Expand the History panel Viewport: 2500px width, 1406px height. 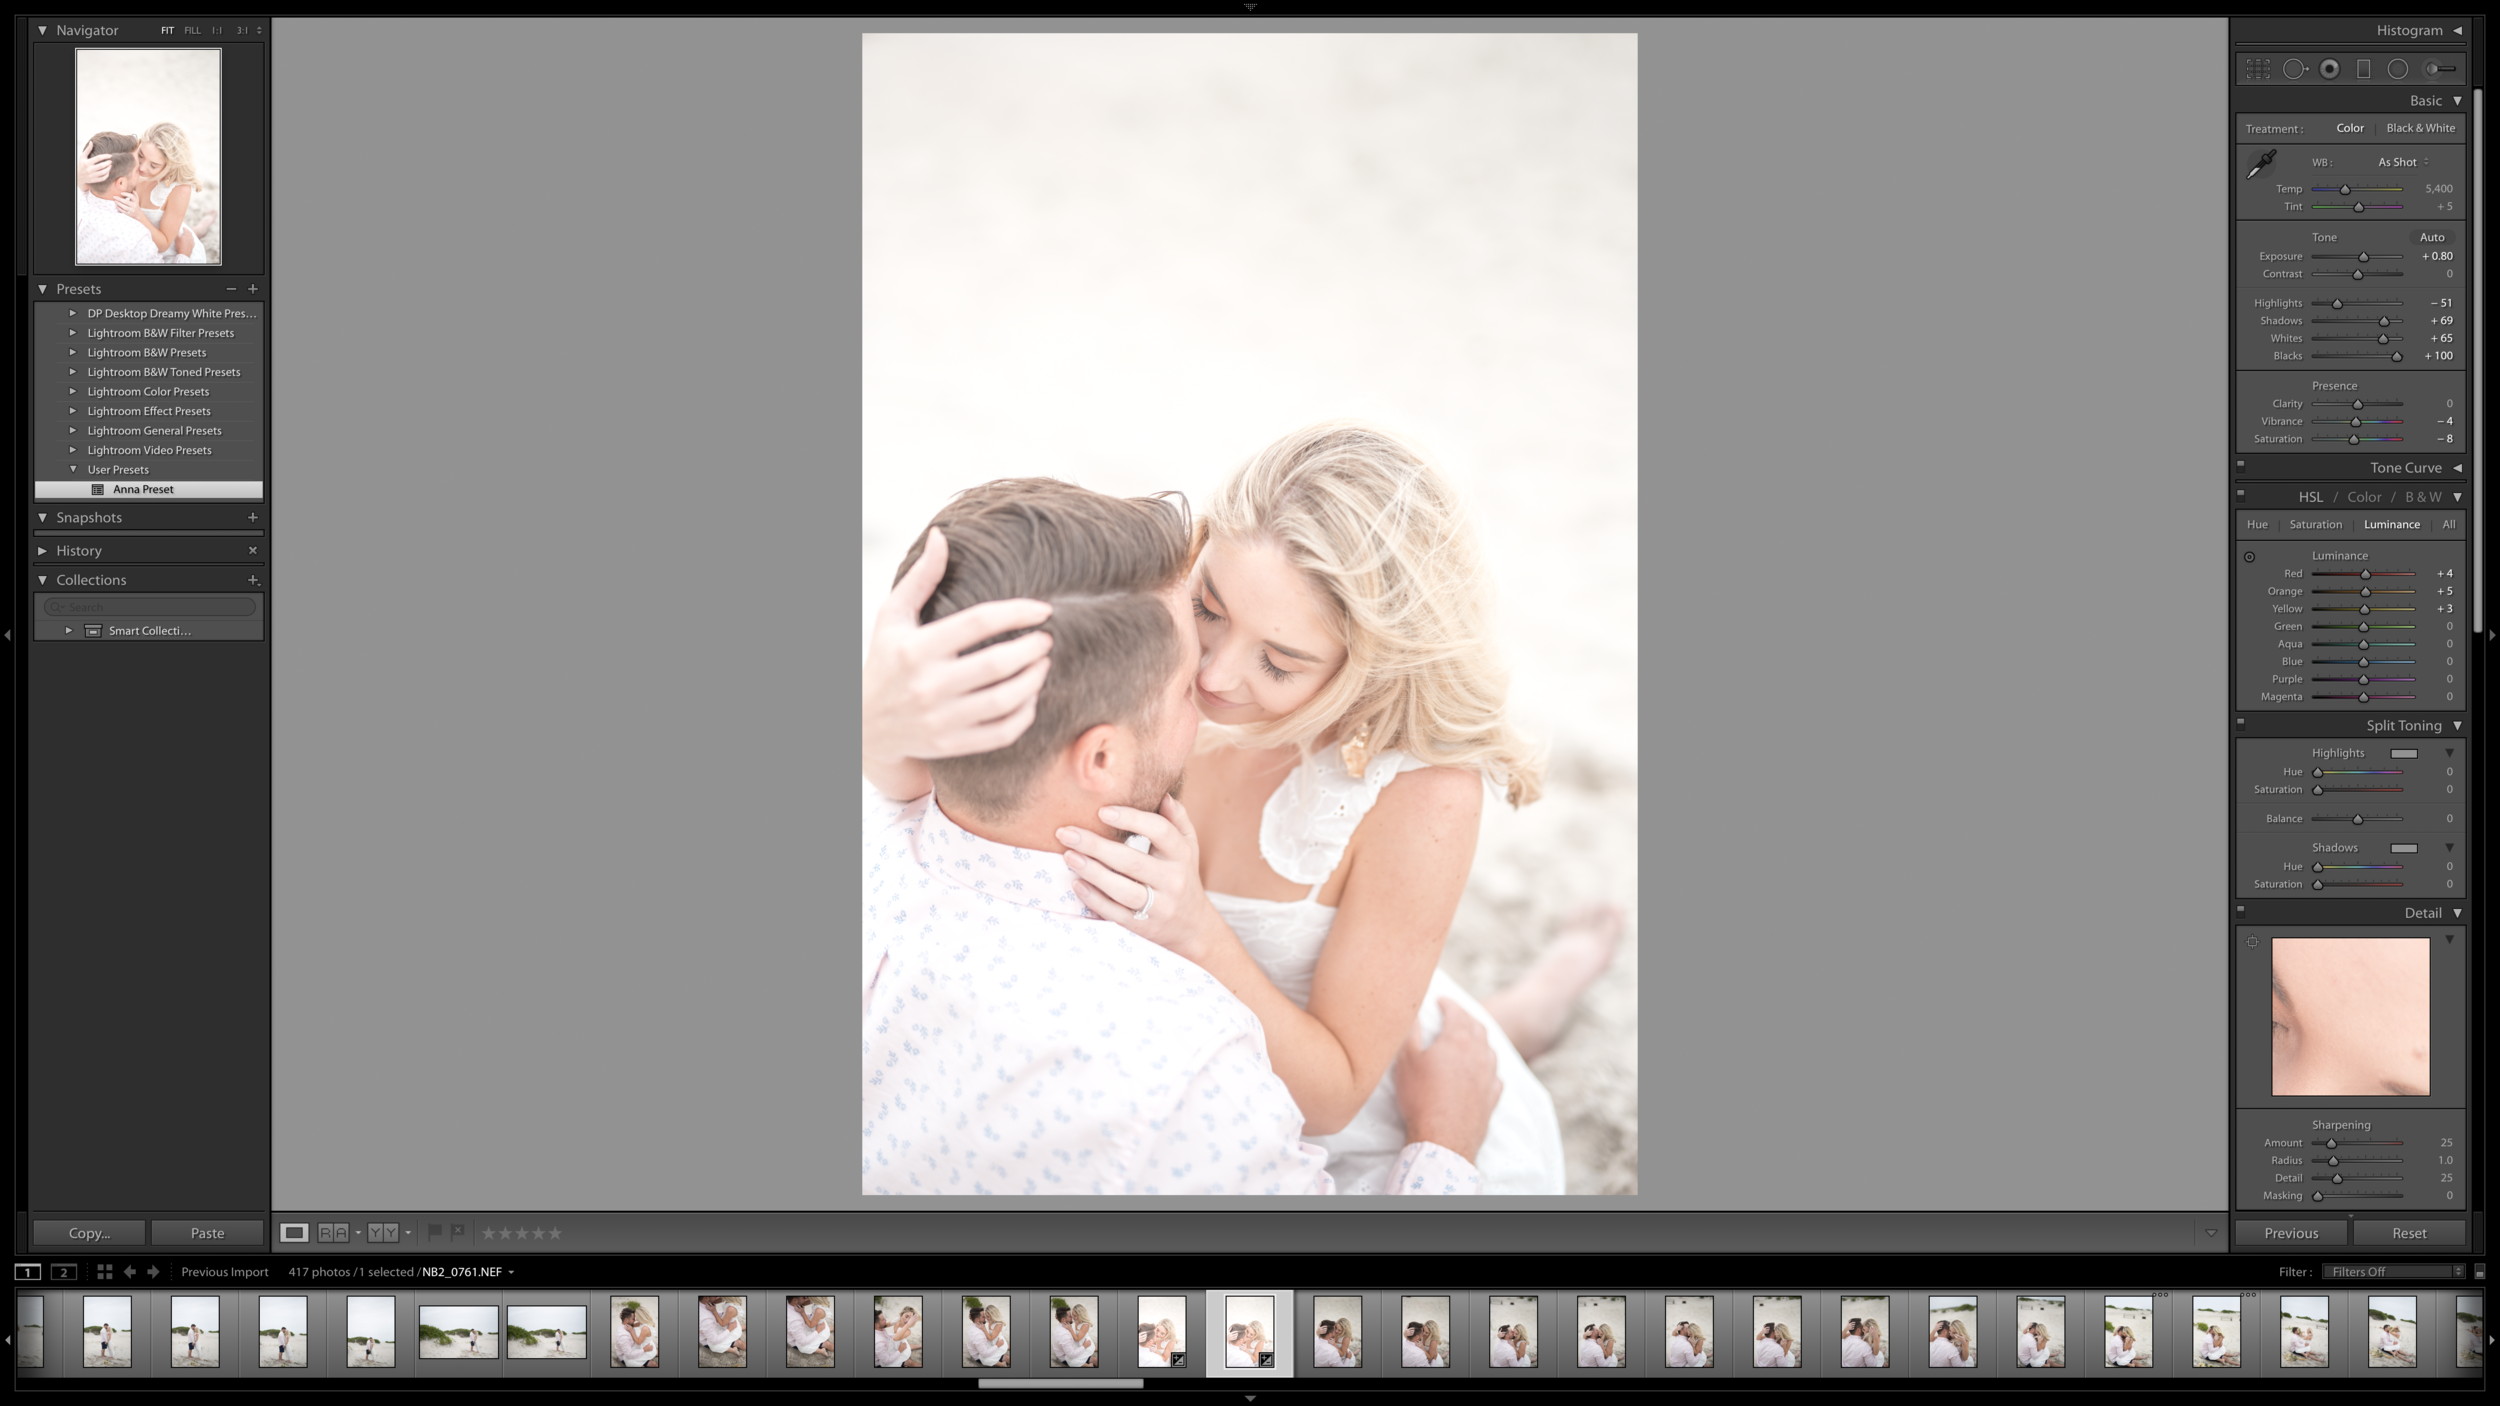pyautogui.click(x=43, y=551)
